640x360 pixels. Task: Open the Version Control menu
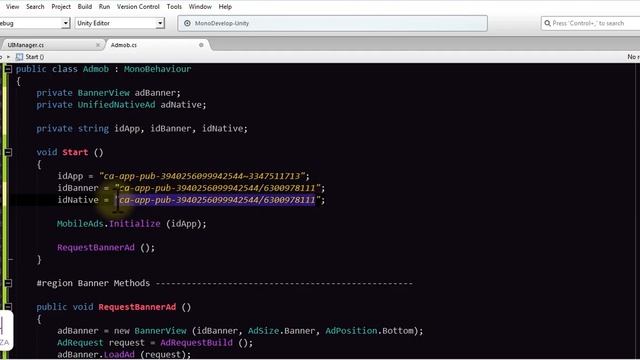138,7
